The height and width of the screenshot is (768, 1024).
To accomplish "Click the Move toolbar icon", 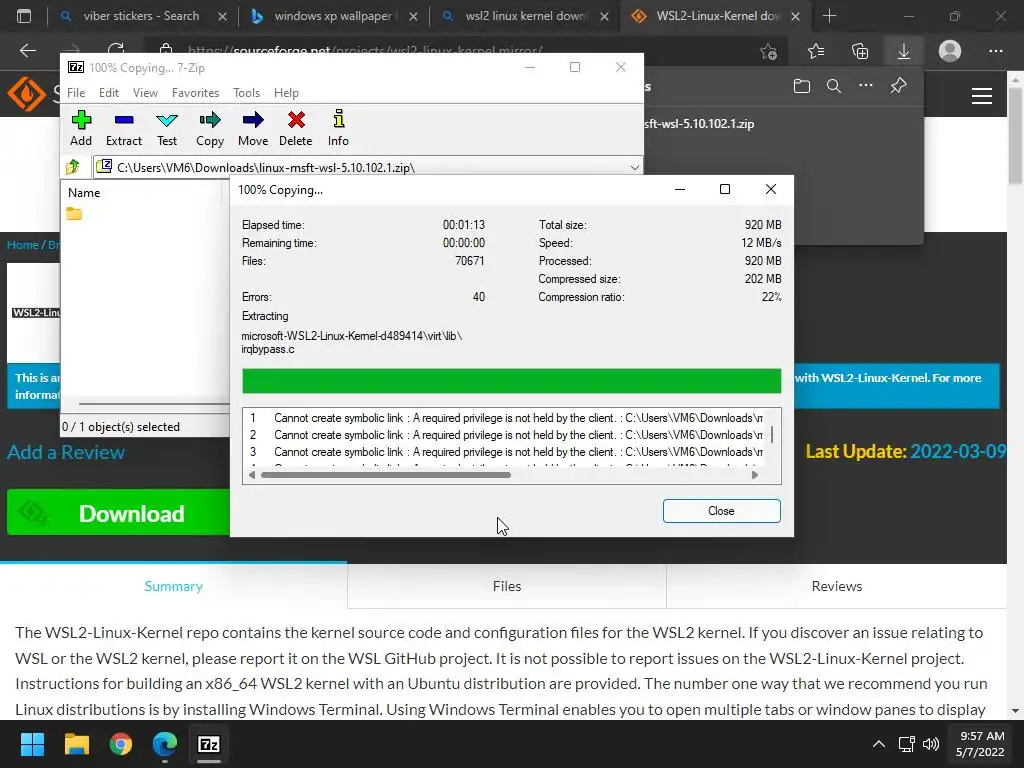I will point(253,129).
